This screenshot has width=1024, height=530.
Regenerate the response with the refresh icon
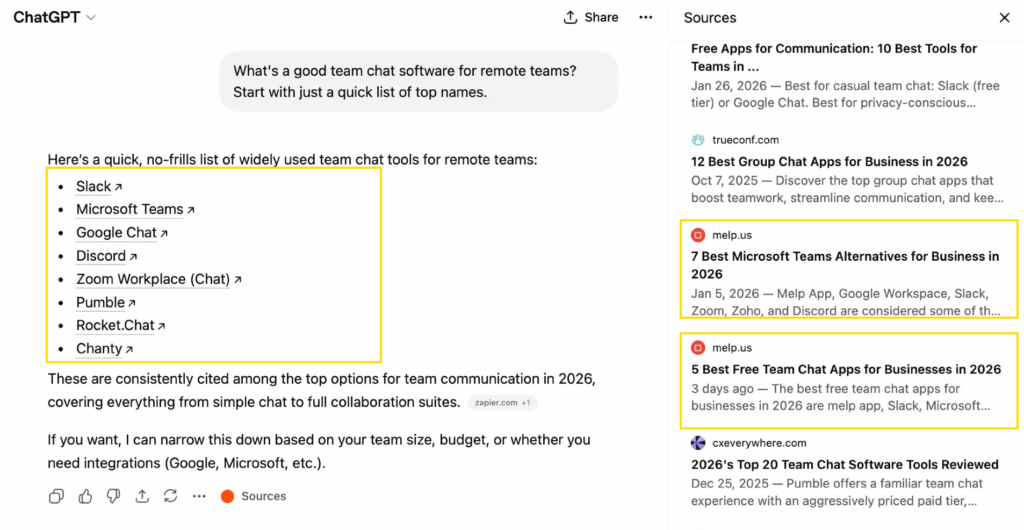tap(170, 497)
